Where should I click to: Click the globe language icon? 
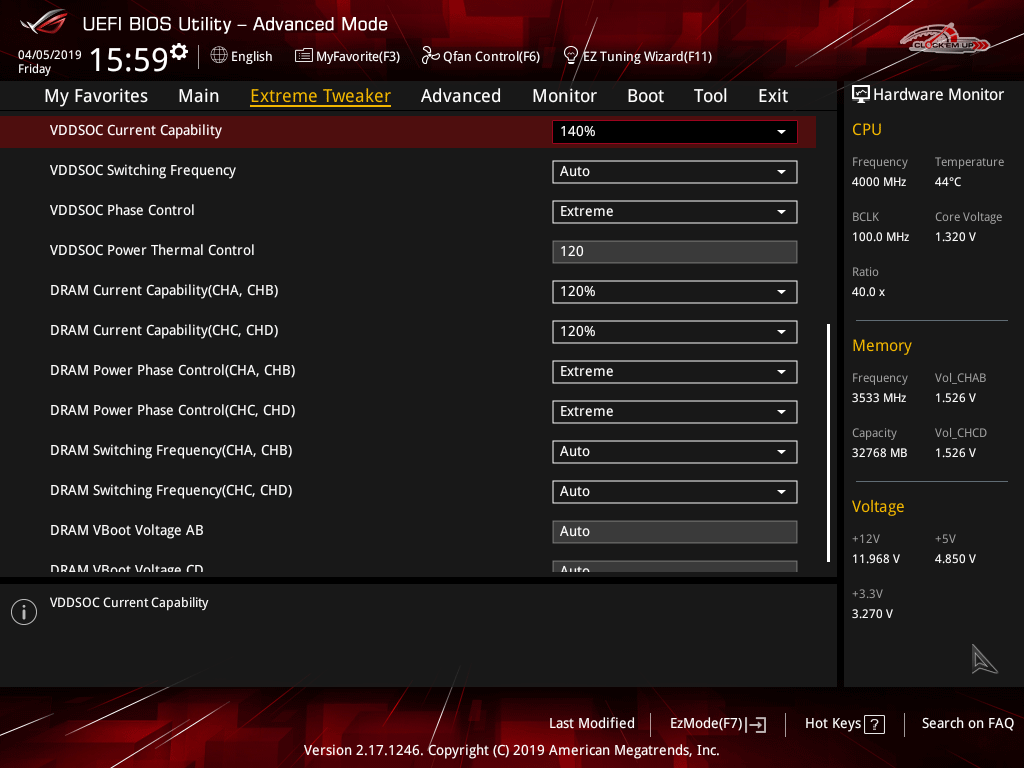coord(218,56)
